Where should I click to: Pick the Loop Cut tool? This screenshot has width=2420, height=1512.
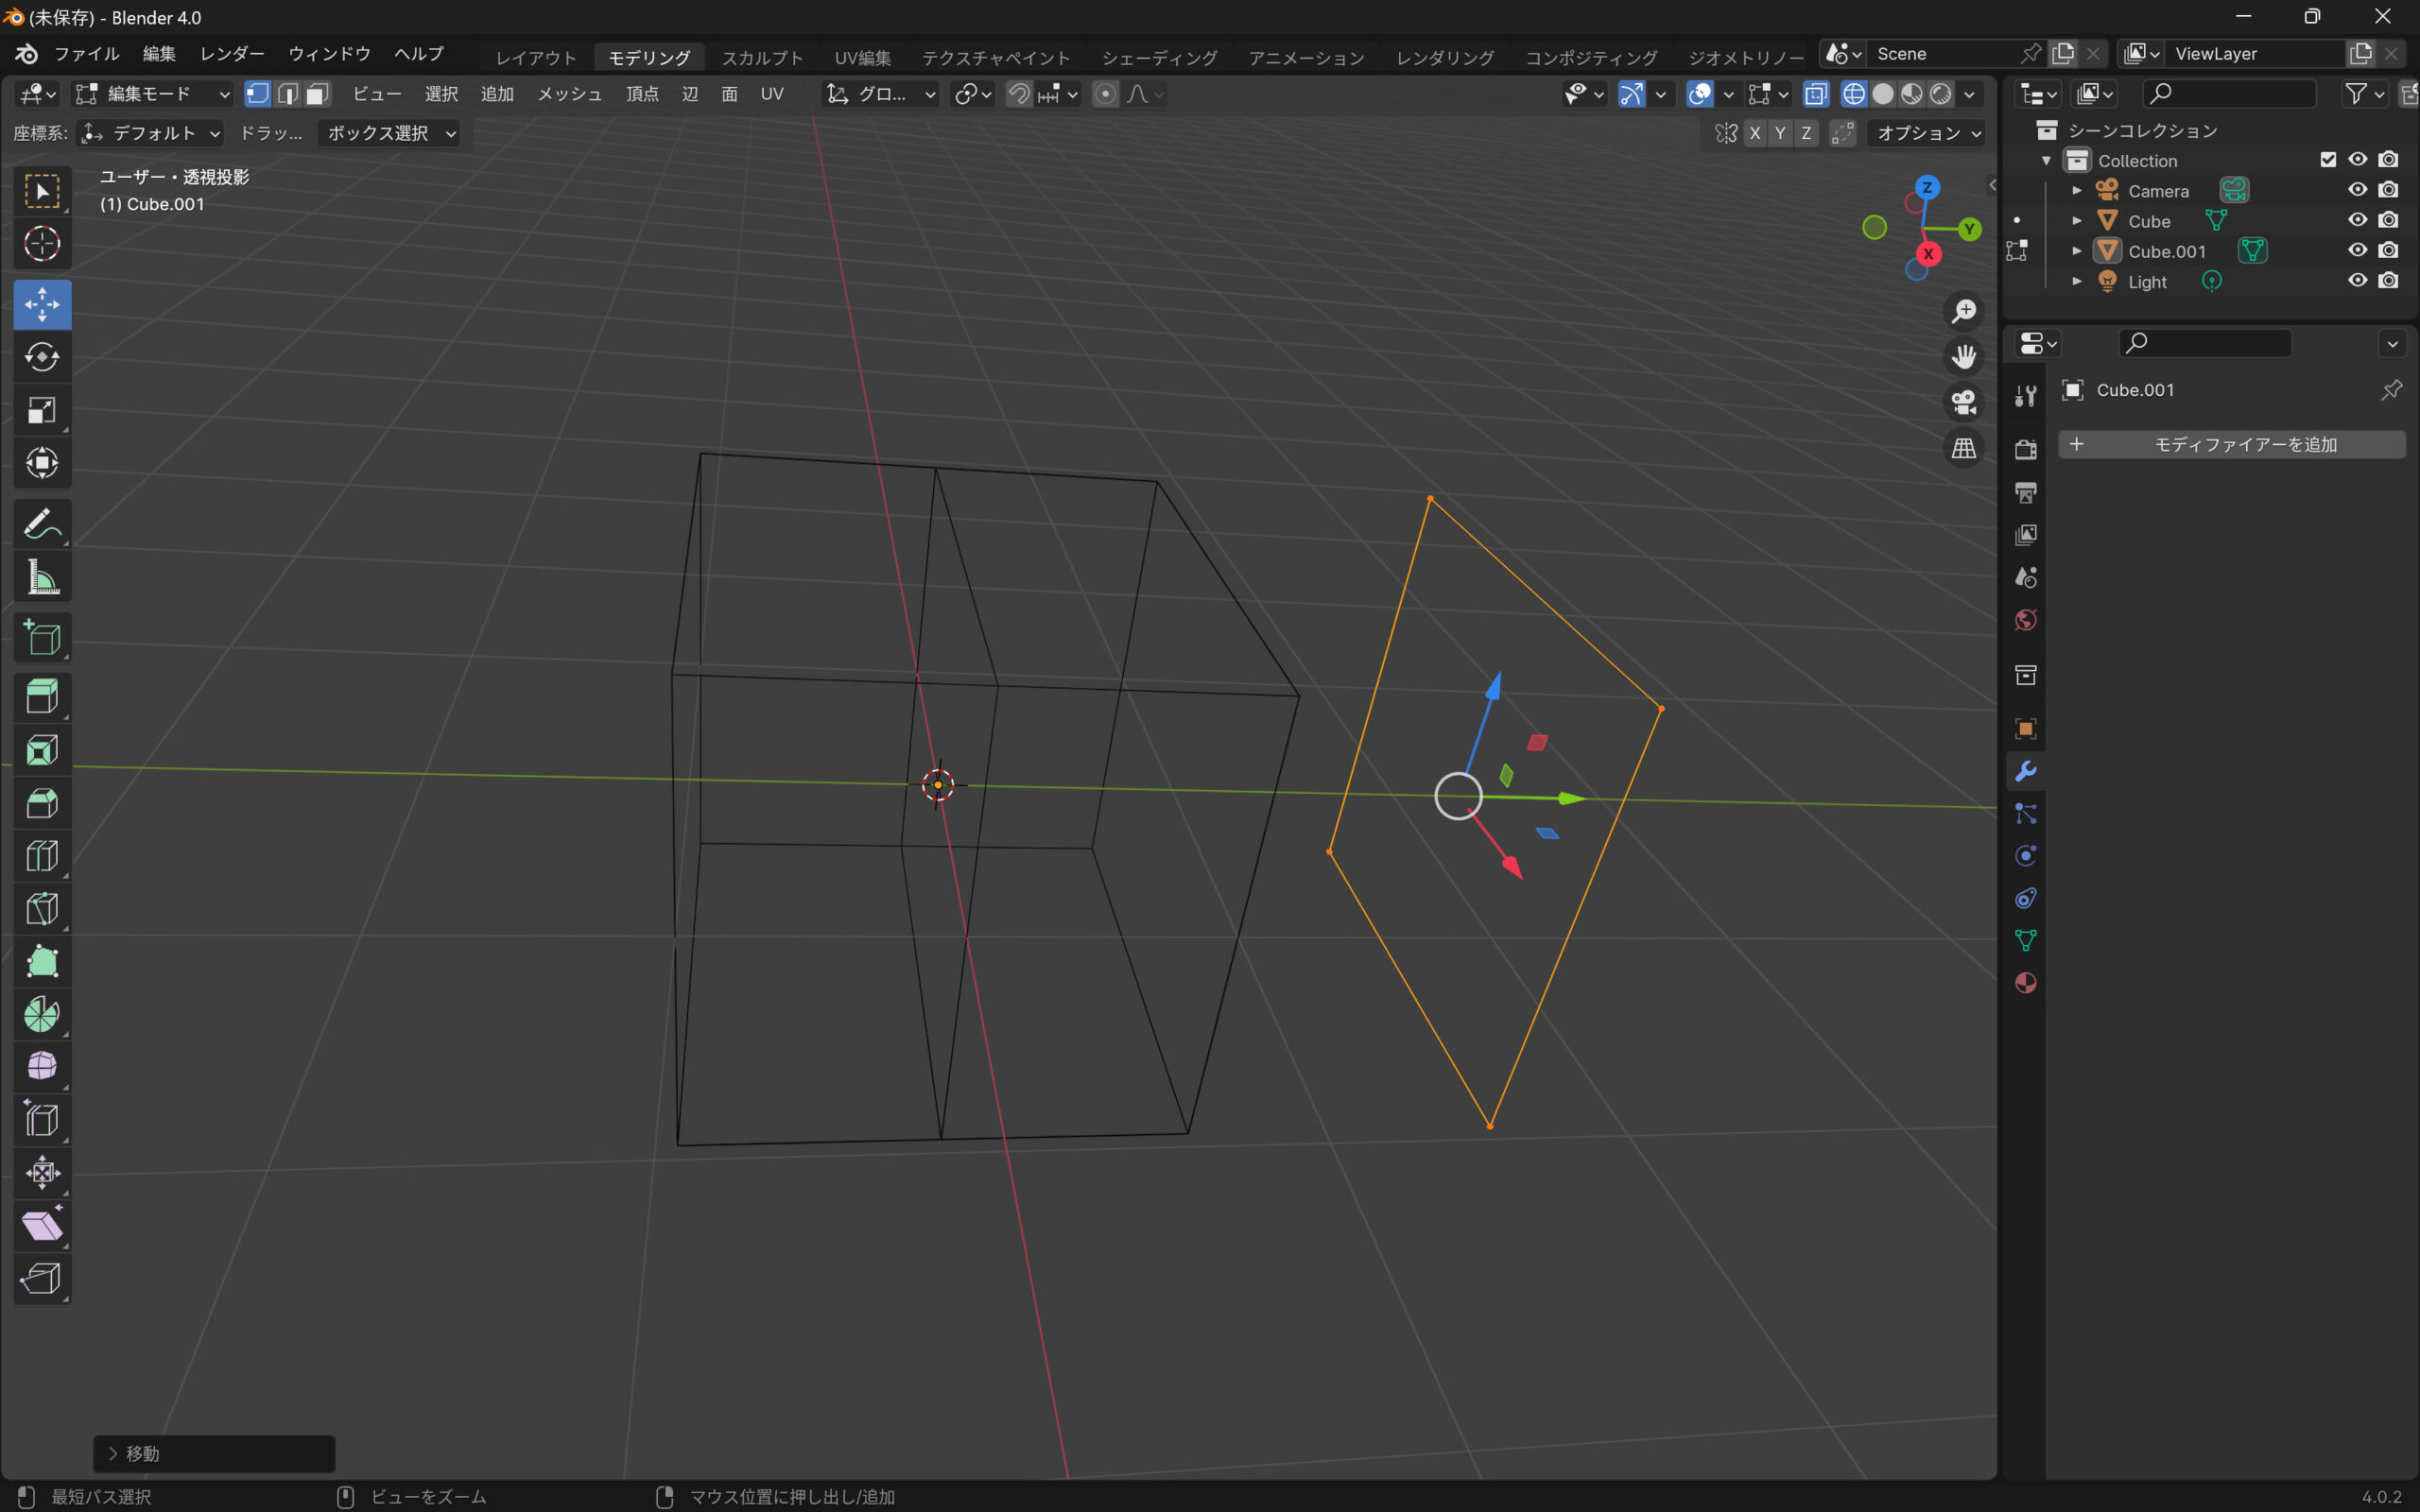pyautogui.click(x=42, y=856)
